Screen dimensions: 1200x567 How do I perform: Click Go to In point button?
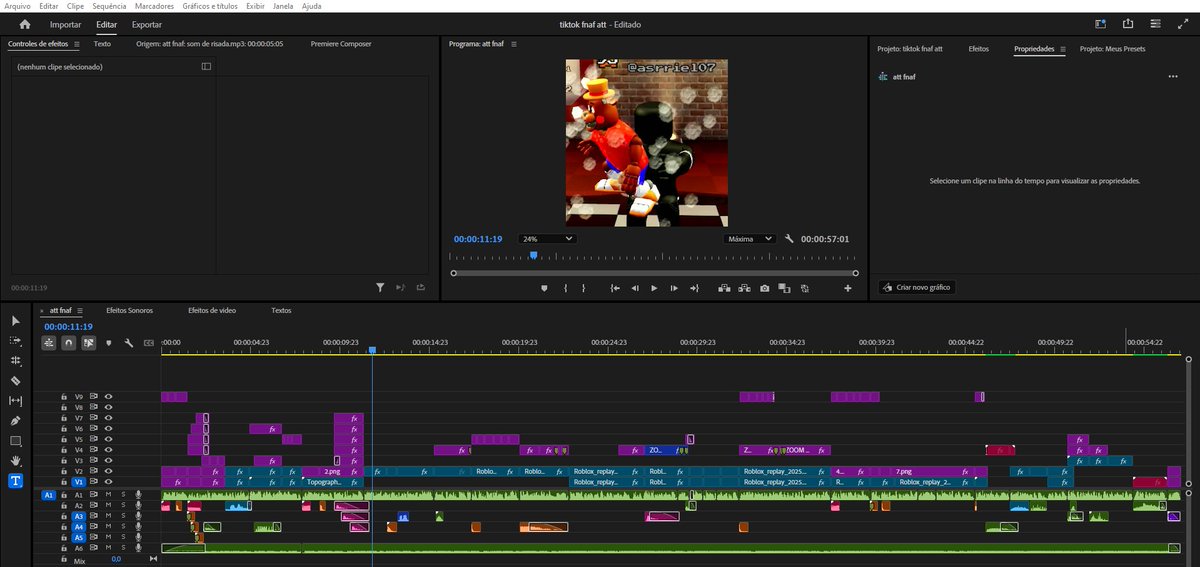[615, 288]
